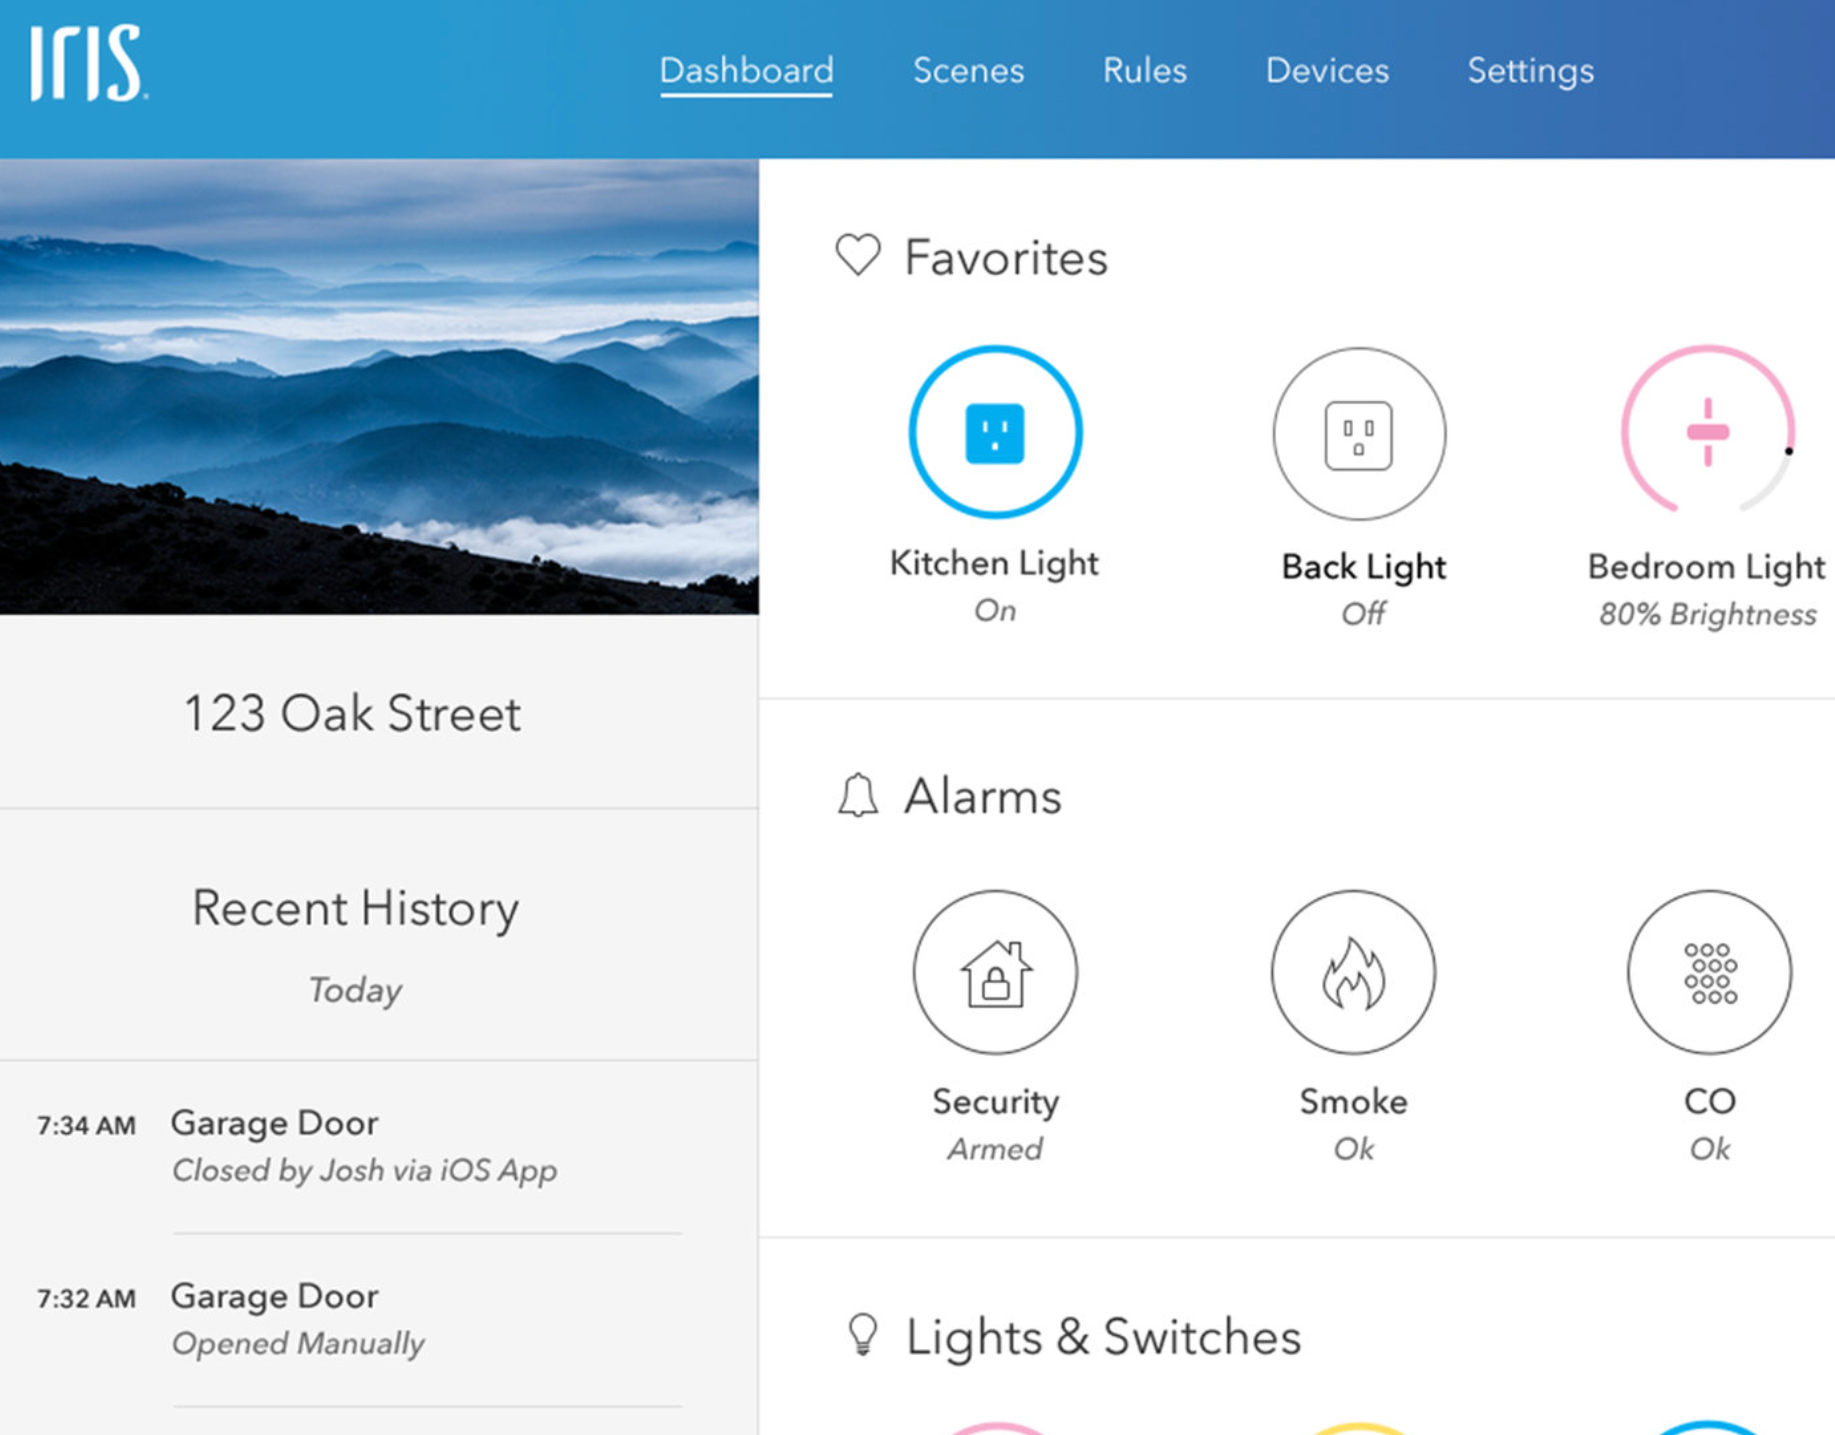This screenshot has width=1835, height=1435.
Task: Open the mountain landscape home photo
Action: [x=379, y=386]
